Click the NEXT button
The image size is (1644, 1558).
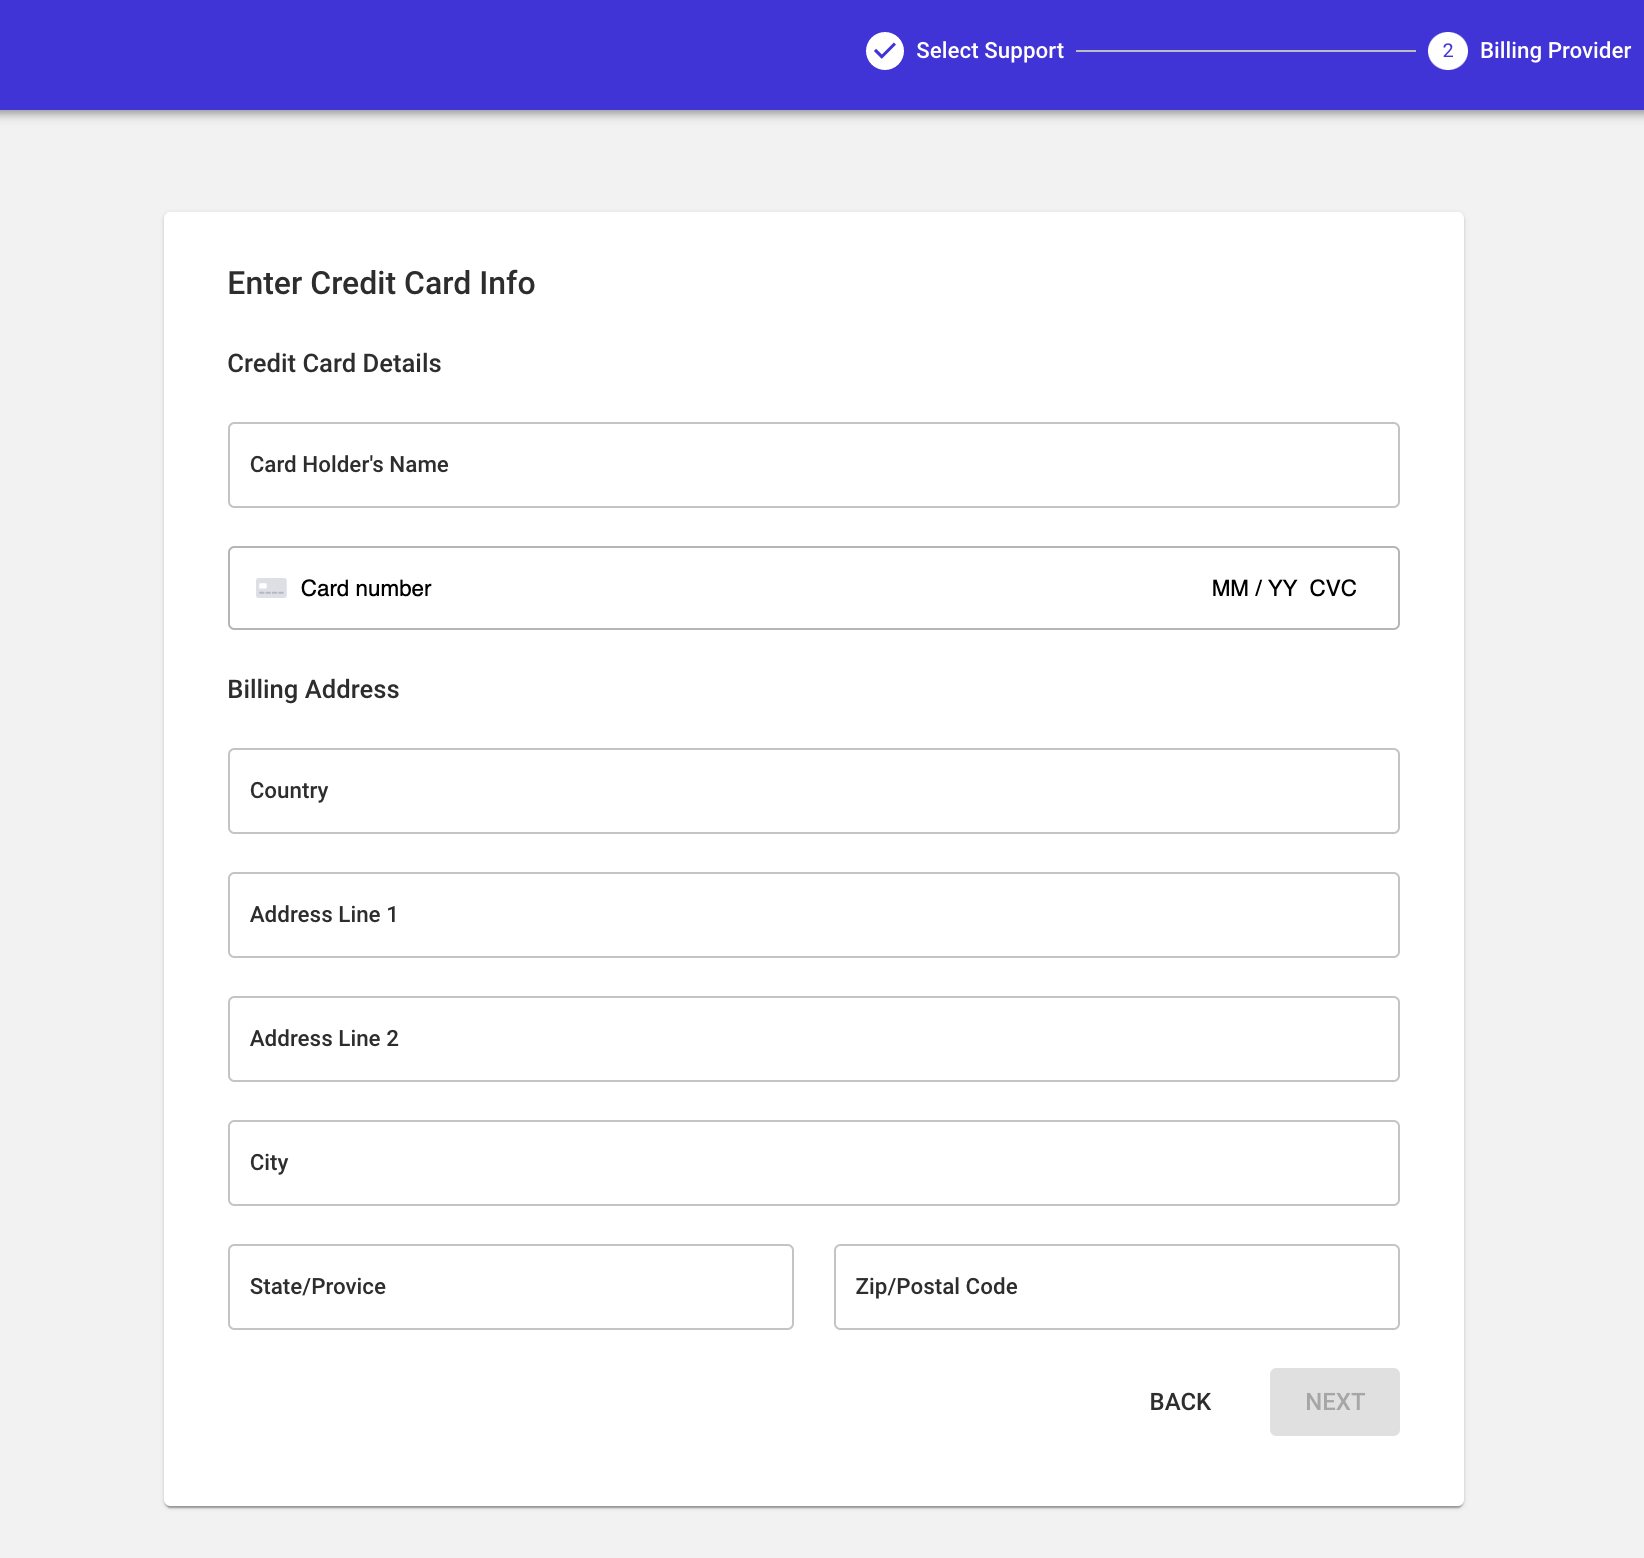1334,1402
